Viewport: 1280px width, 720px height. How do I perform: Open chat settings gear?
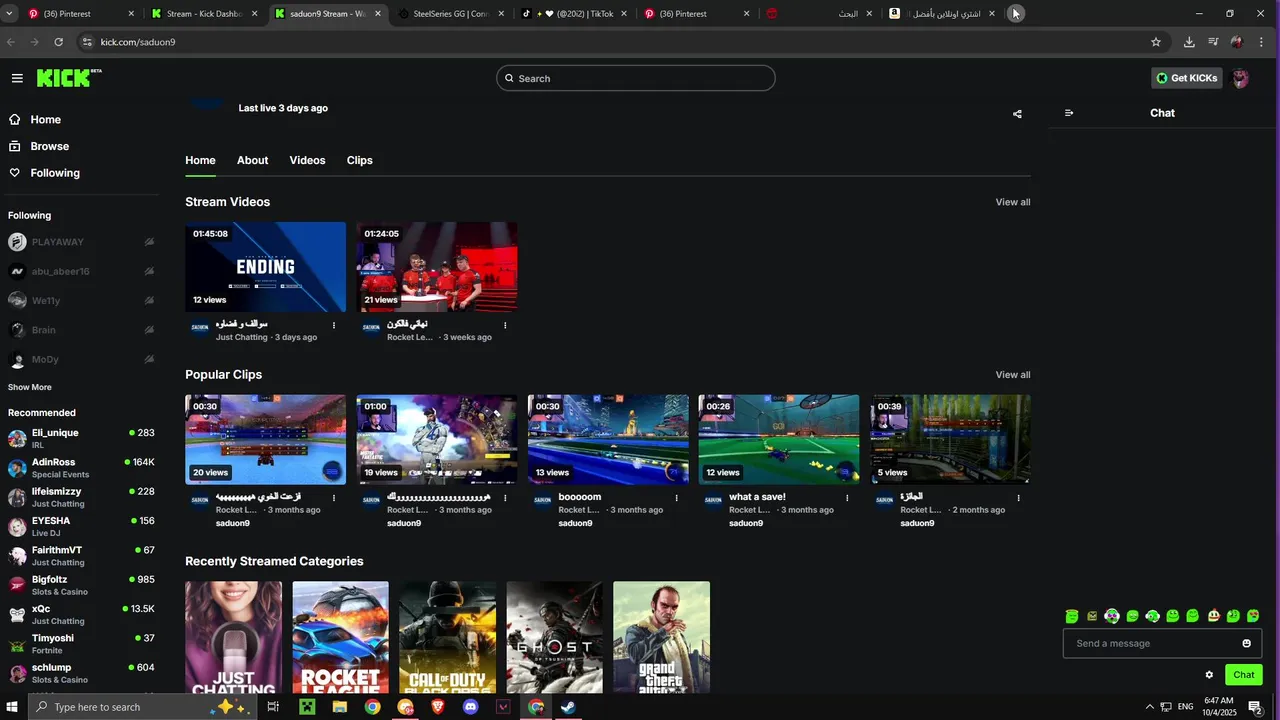coord(1209,675)
